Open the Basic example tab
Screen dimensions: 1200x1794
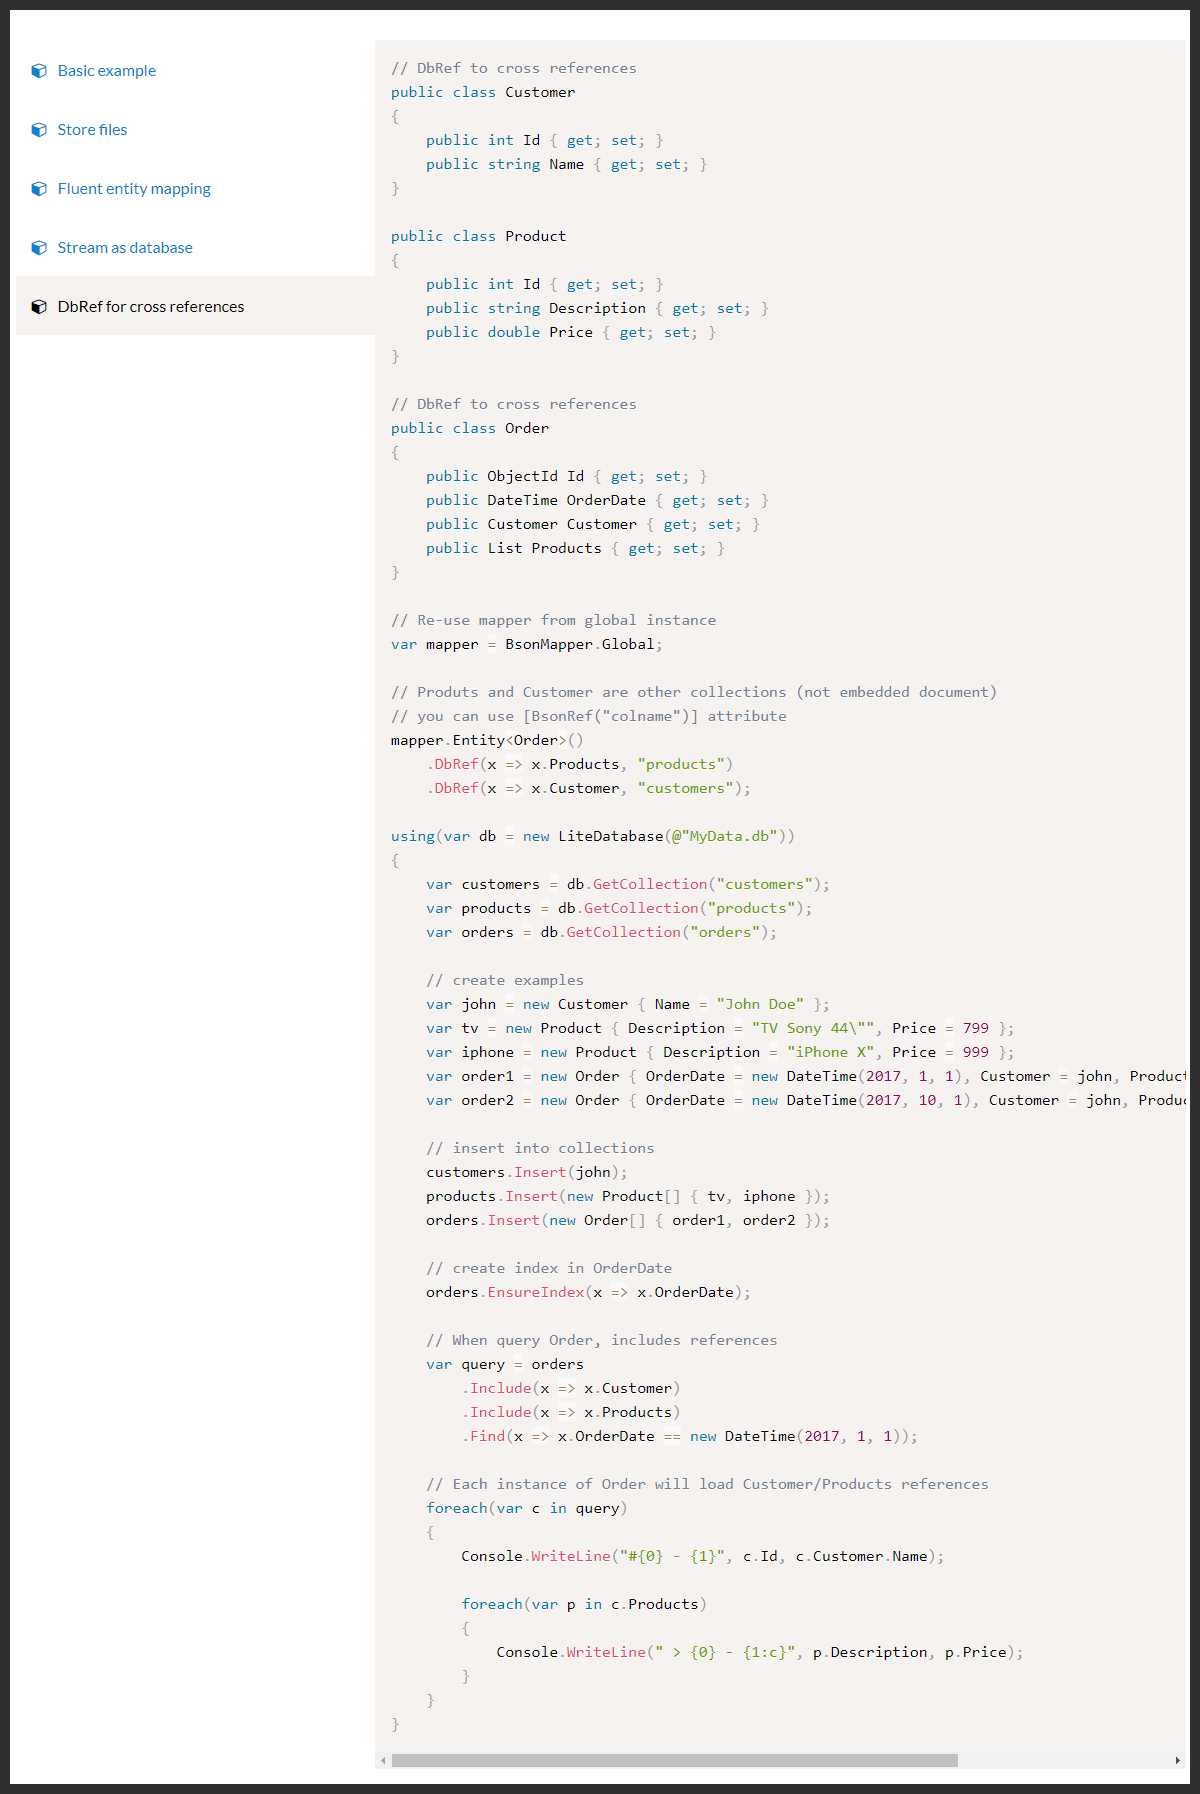(x=106, y=71)
